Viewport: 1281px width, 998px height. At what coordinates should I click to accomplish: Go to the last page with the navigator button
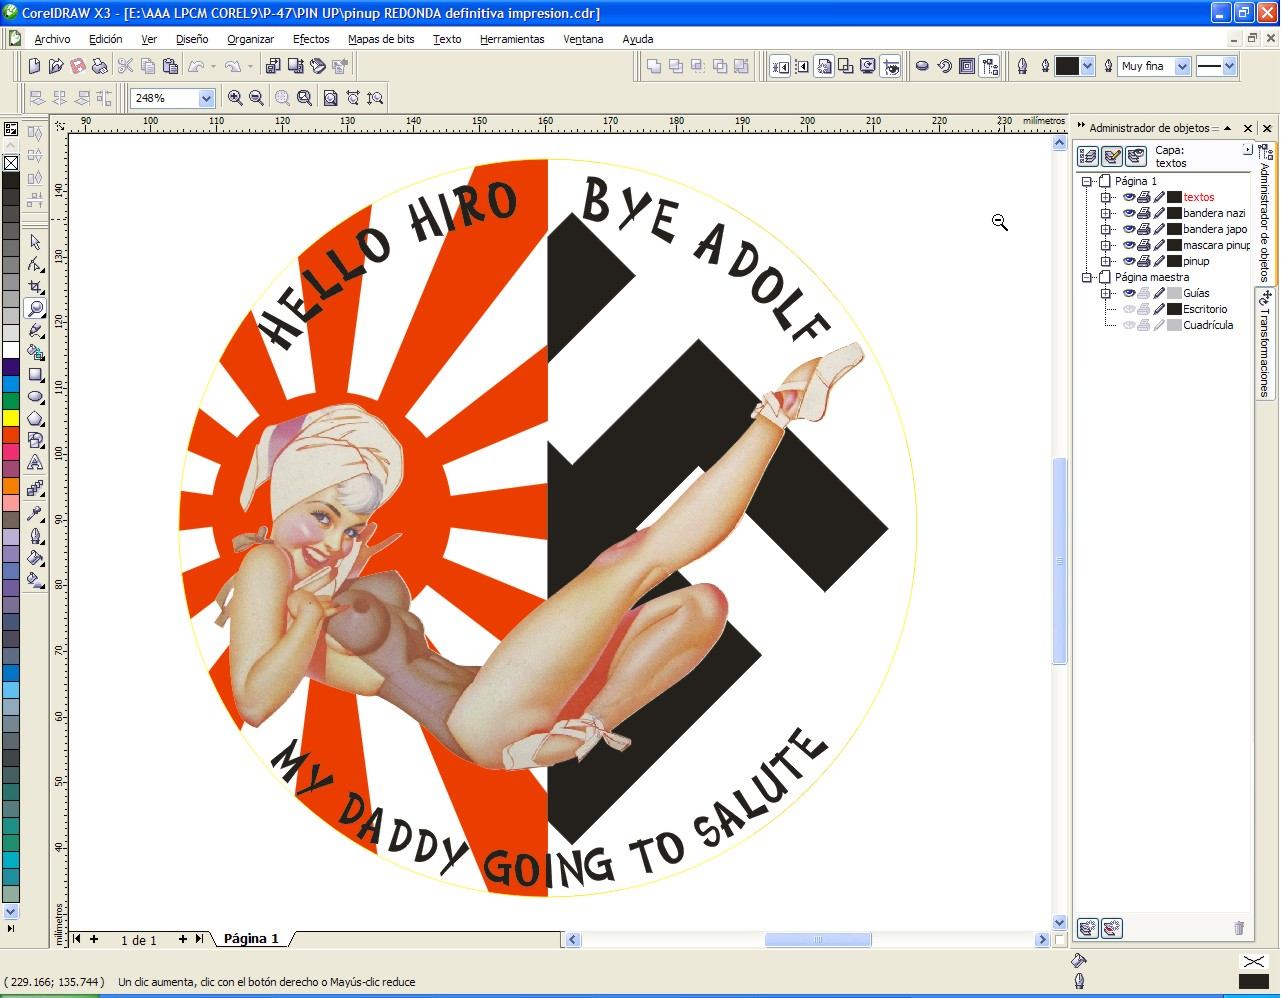click(200, 939)
